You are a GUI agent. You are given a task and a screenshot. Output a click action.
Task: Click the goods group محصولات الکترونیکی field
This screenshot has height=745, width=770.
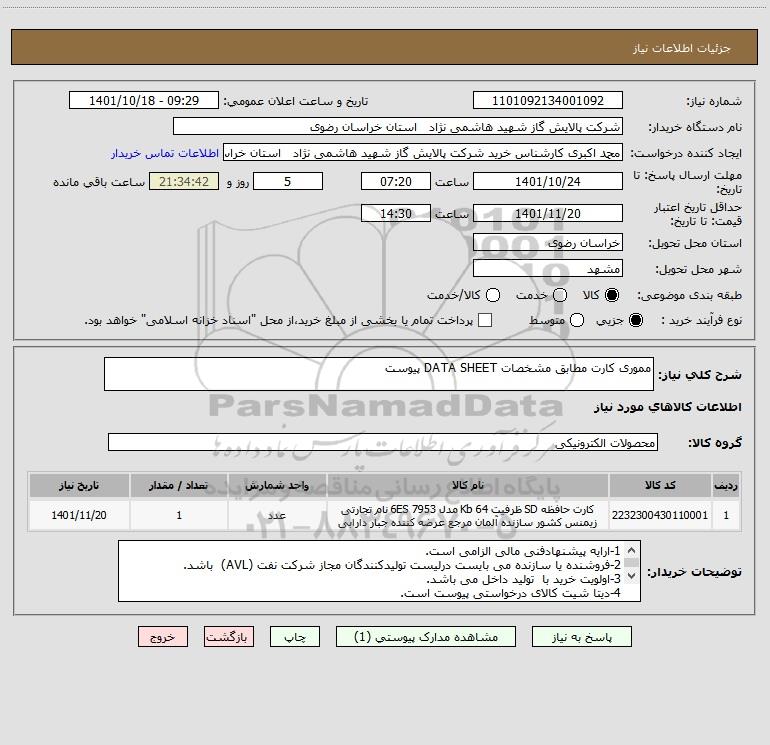383,442
